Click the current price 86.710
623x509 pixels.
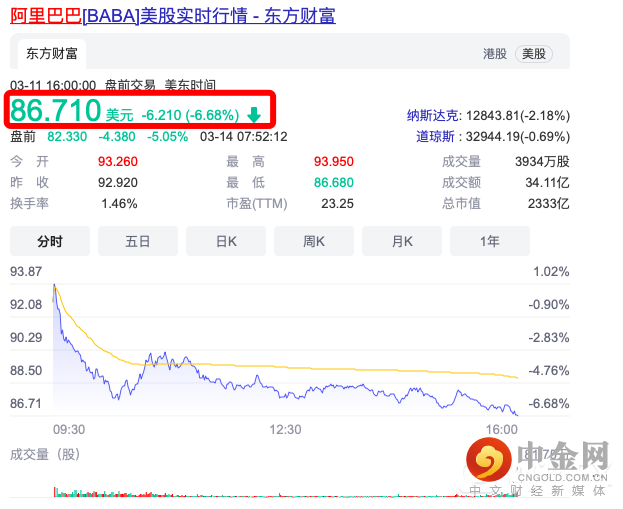pyautogui.click(x=56, y=110)
